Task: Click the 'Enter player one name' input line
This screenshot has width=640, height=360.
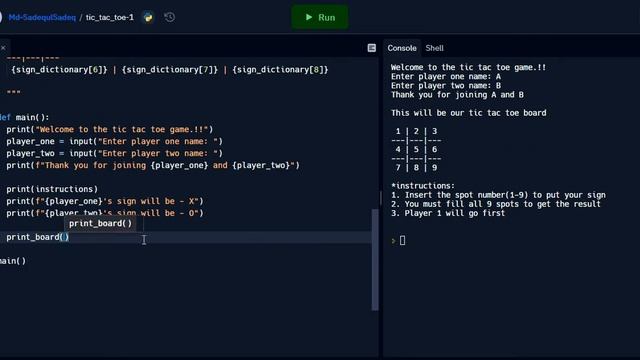Action: [114, 142]
